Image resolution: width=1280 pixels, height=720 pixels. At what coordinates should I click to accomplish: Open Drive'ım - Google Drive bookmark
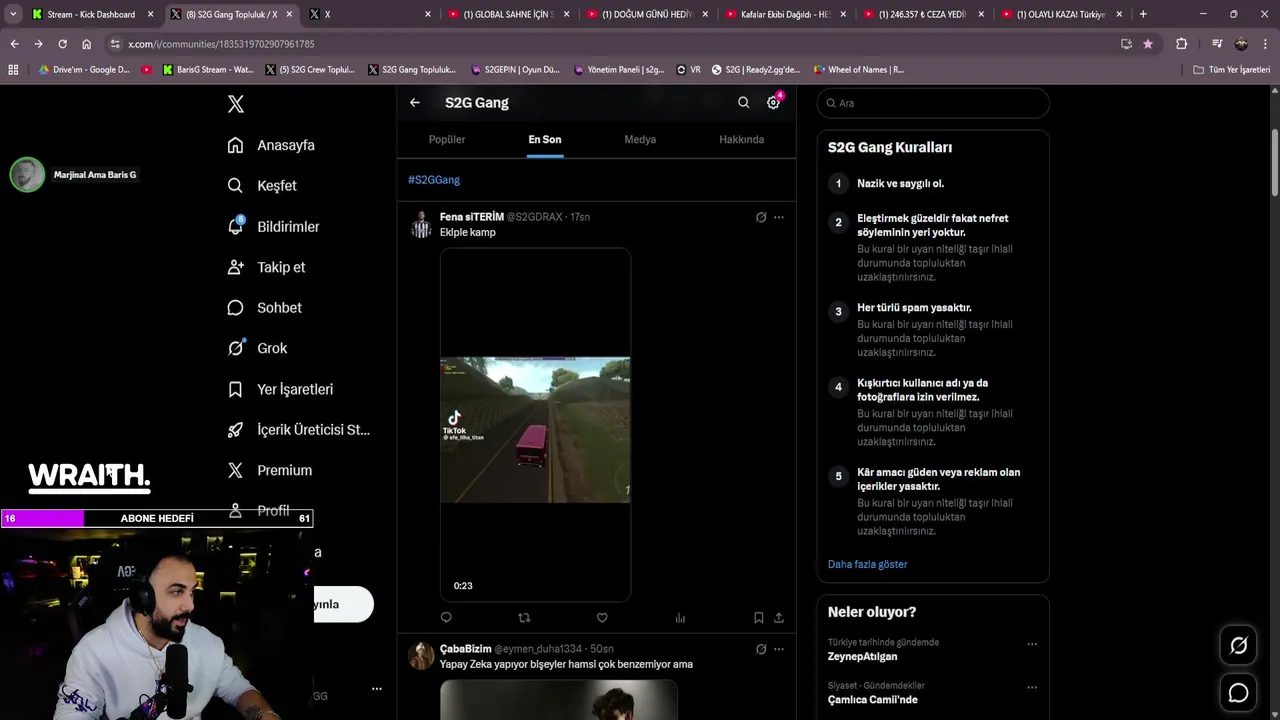(83, 70)
